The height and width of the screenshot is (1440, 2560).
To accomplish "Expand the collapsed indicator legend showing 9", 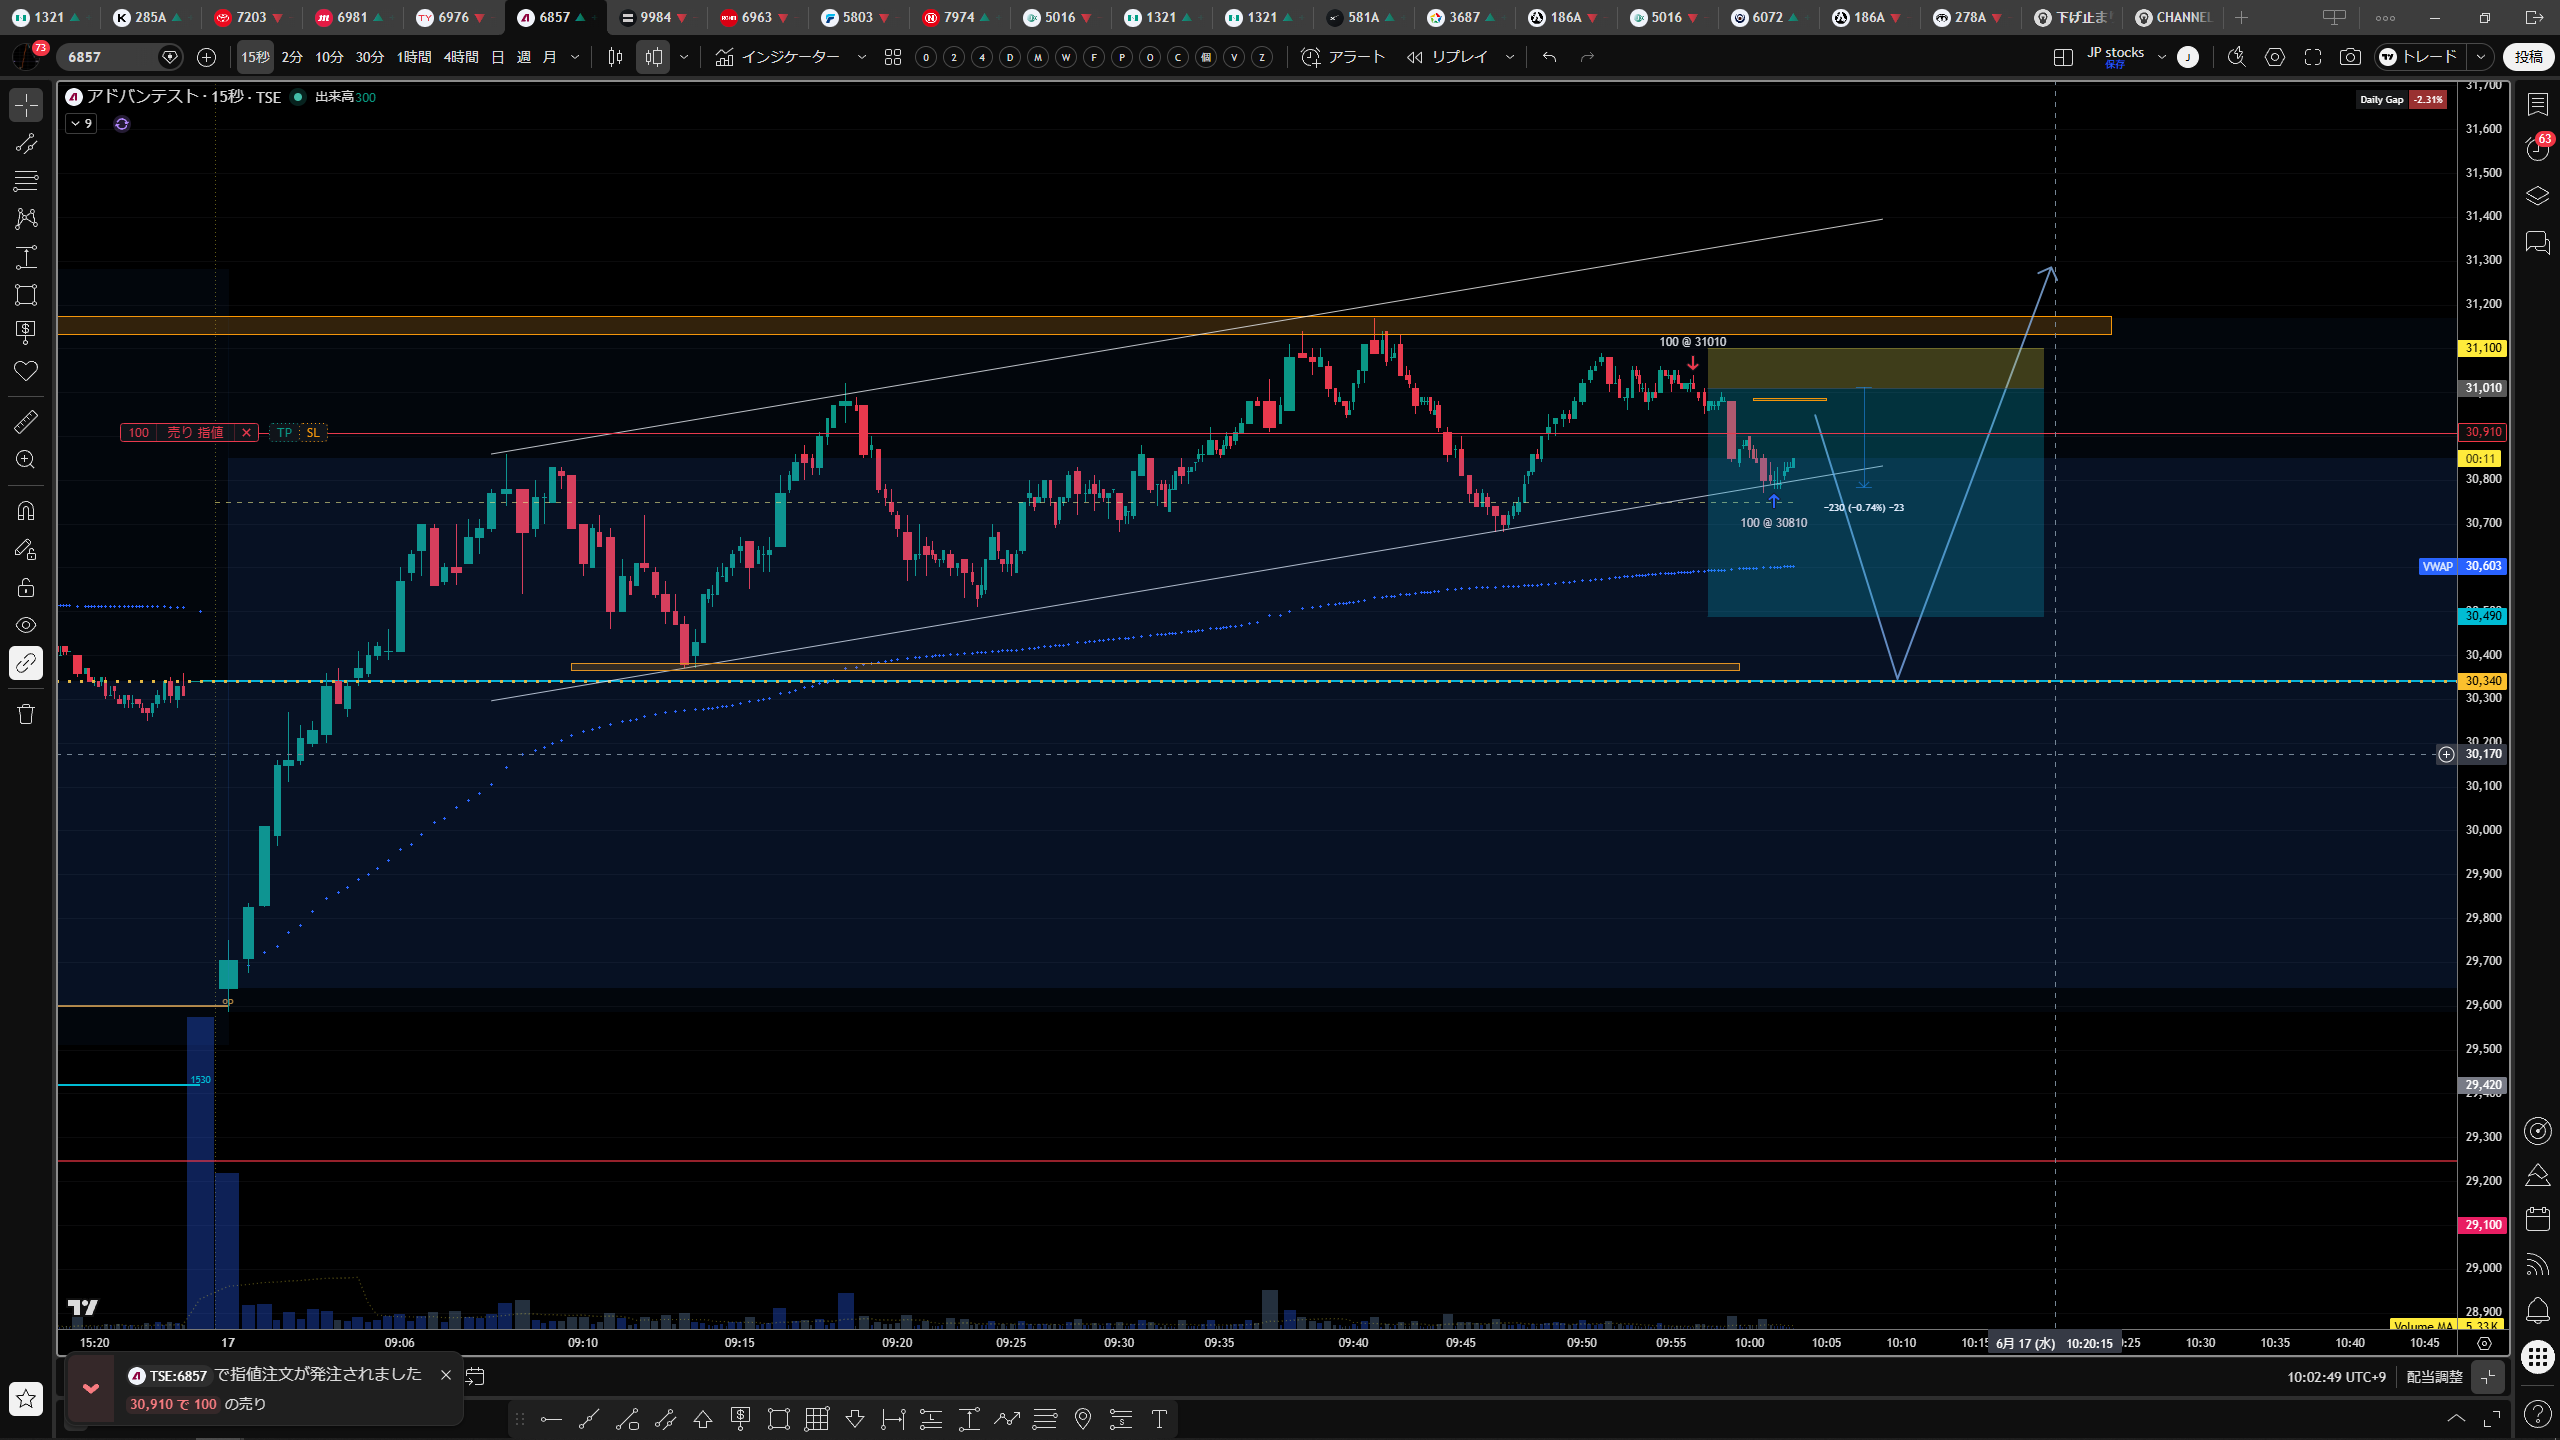I will (x=81, y=124).
